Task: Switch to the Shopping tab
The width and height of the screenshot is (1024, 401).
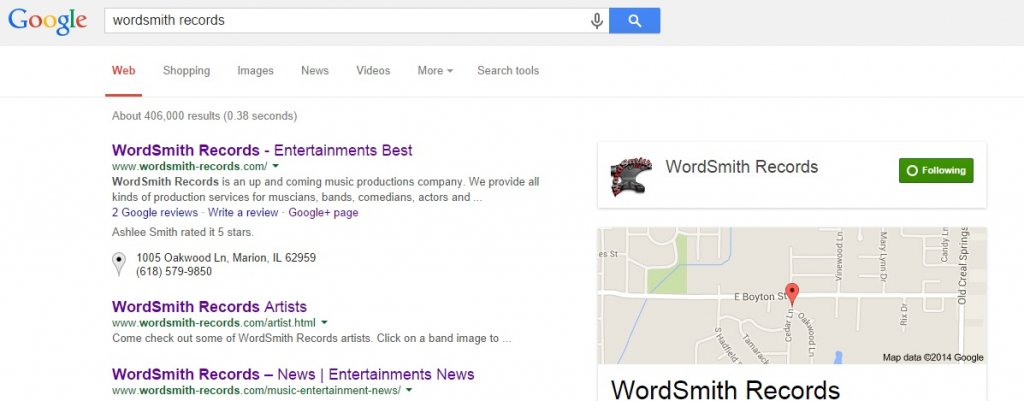Action: tap(186, 71)
